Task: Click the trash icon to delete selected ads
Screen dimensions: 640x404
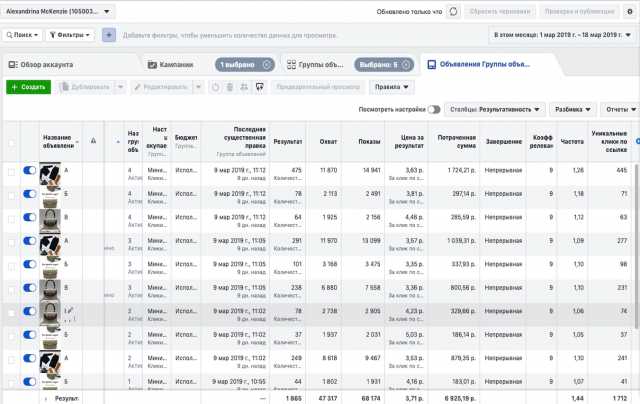Action: [x=231, y=87]
